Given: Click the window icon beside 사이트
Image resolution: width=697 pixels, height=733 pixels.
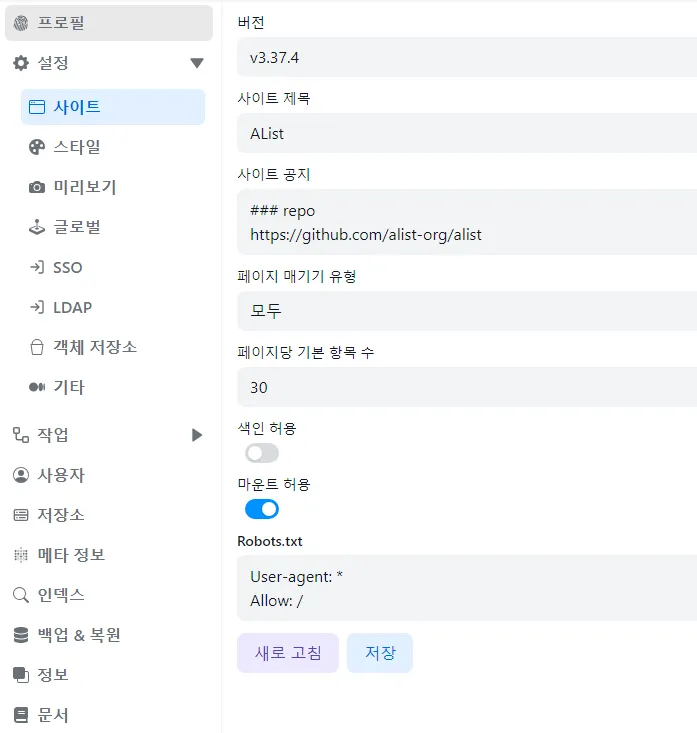Looking at the screenshot, I should click(x=37, y=107).
